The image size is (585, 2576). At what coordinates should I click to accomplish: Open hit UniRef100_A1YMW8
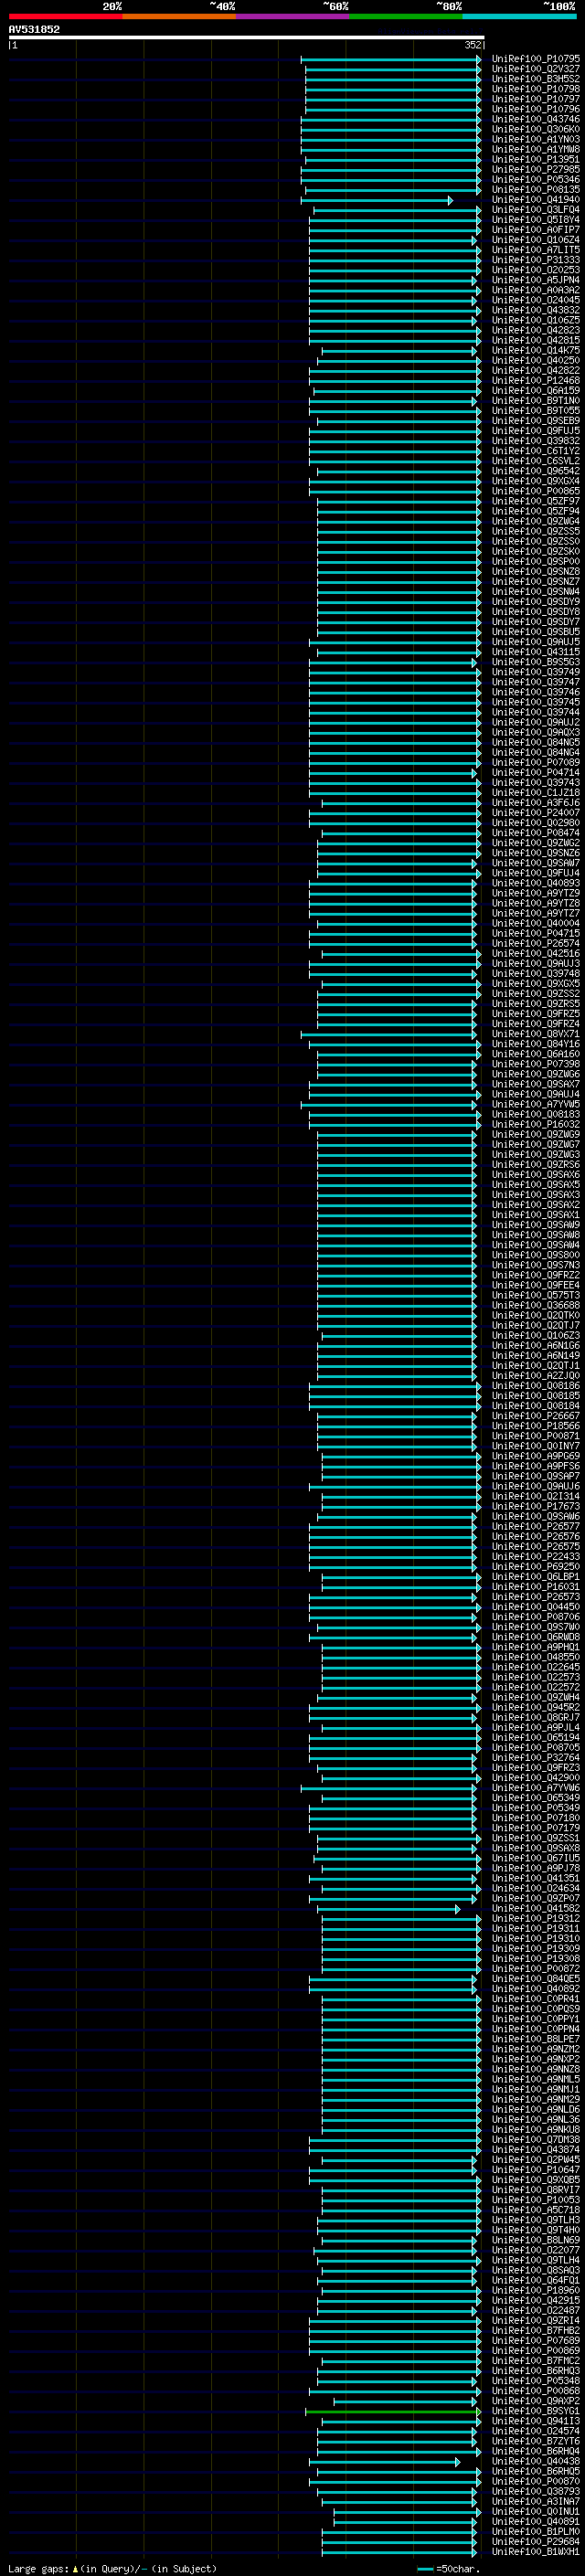[536, 149]
